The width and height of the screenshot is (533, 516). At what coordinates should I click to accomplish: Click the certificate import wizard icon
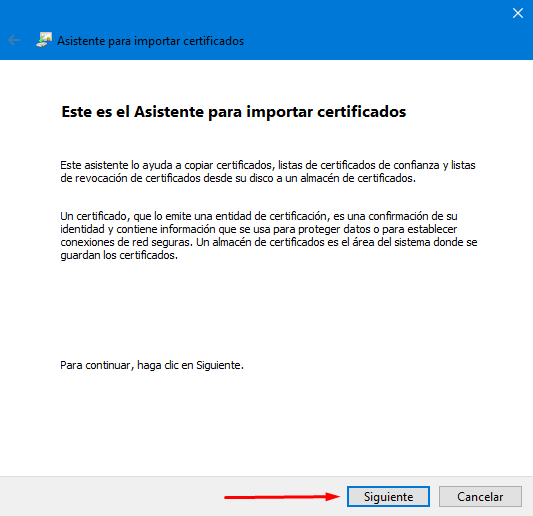tap(44, 40)
